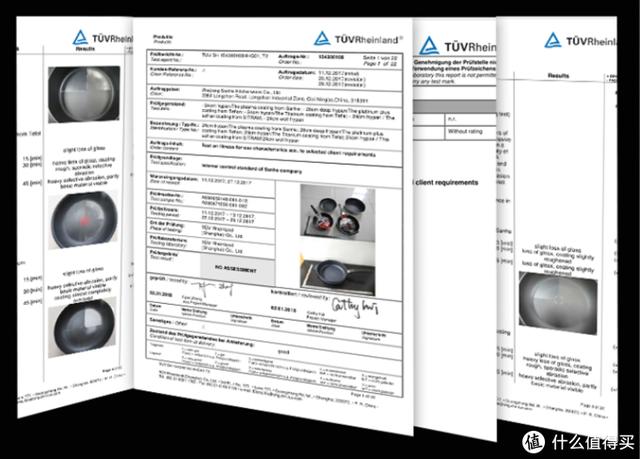Image resolution: width=640 pixels, height=459 pixels.
Task: Click the TÜVRheinland logo on third page
Action: click(x=458, y=46)
